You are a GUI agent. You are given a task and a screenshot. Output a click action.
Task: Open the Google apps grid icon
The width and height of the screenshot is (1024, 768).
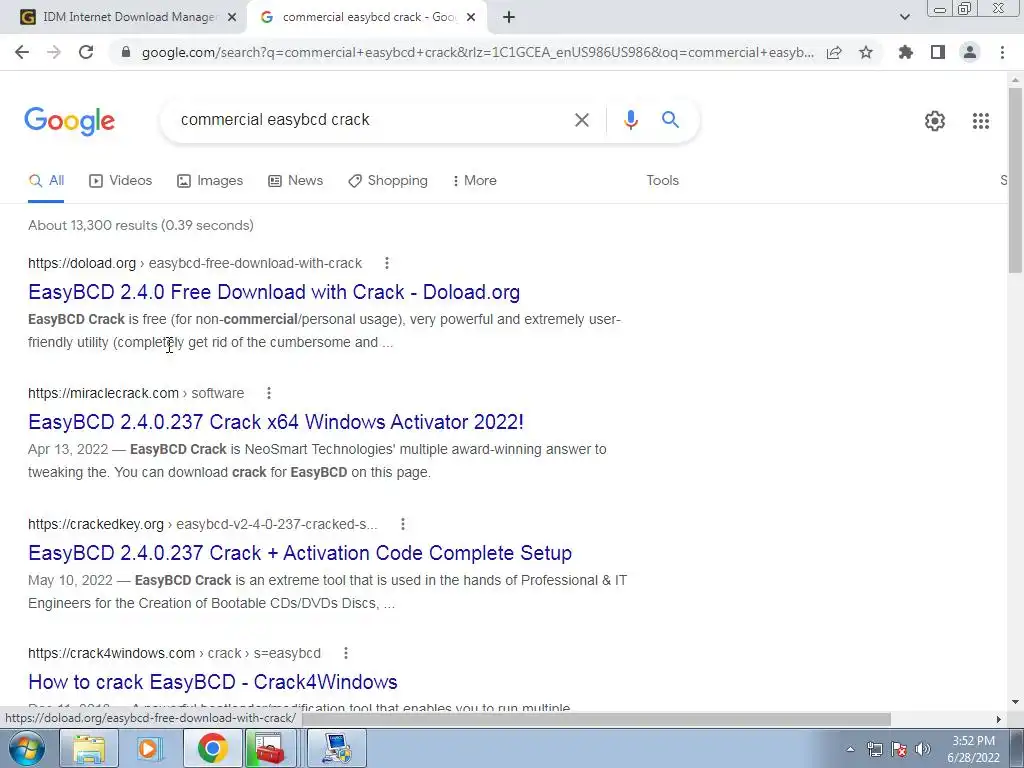tap(980, 121)
